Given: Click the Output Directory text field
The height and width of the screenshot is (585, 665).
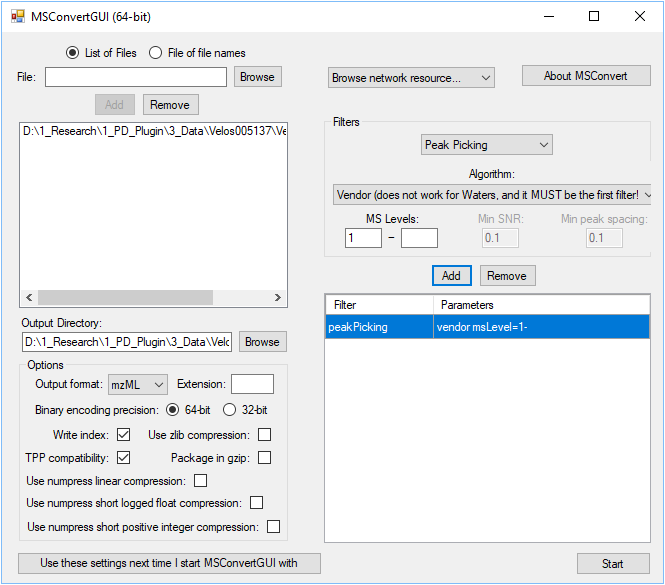Looking at the screenshot, I should click(127, 342).
